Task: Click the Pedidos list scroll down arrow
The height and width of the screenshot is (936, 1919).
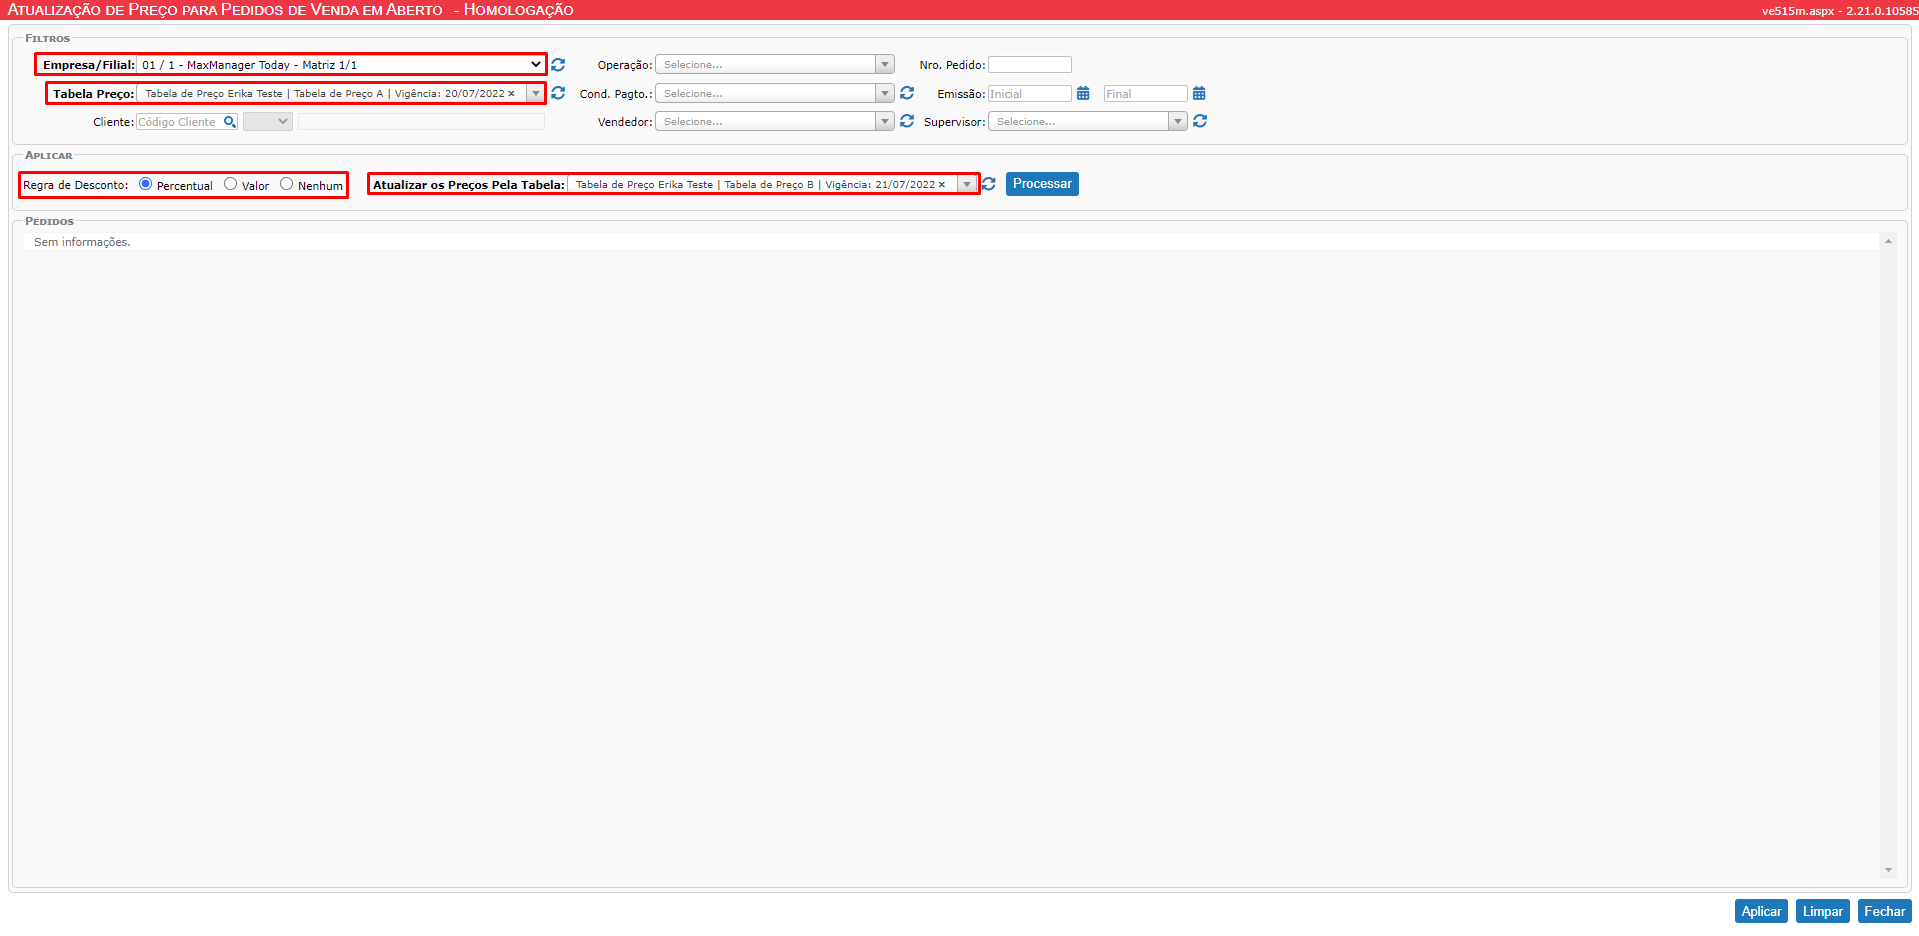Action: coord(1888,870)
